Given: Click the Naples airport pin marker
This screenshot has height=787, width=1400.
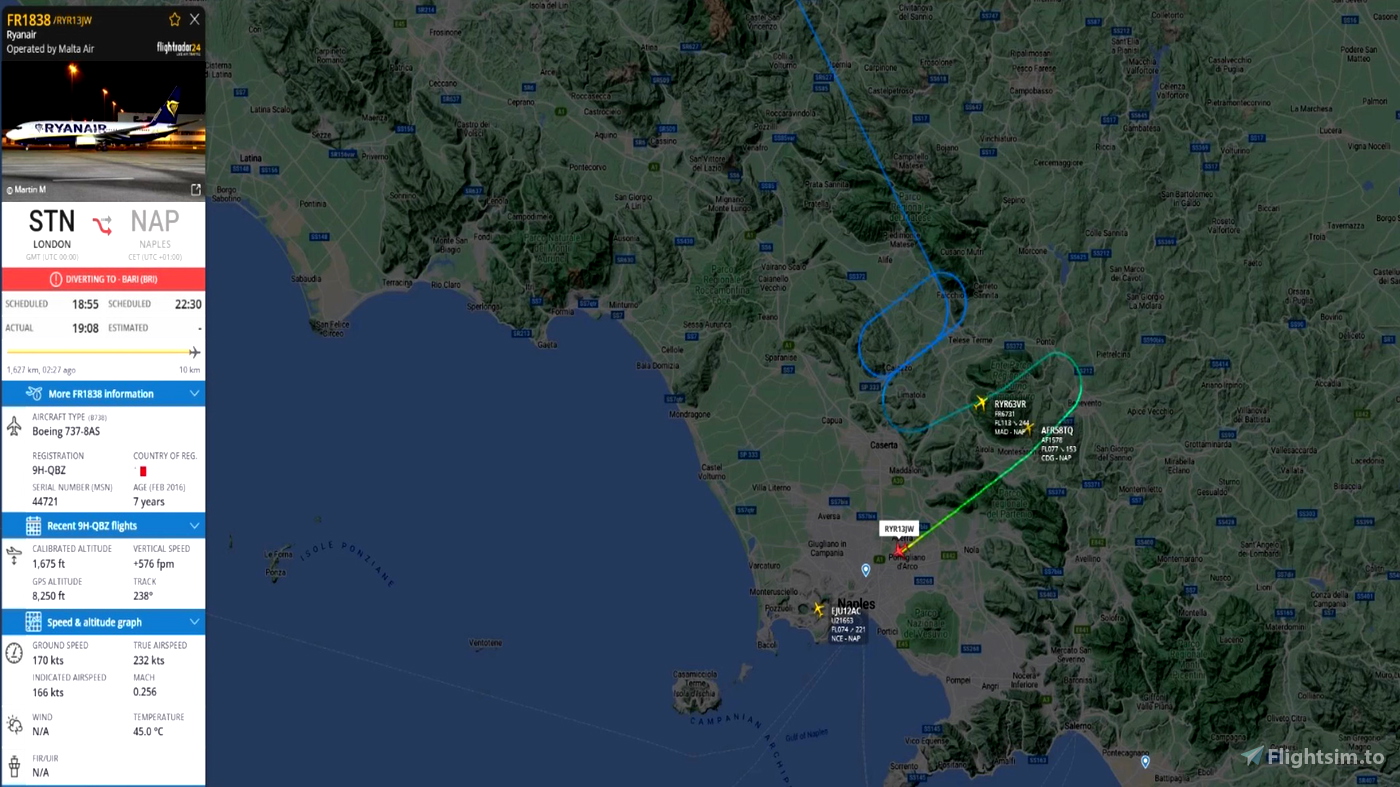Looking at the screenshot, I should (x=866, y=570).
